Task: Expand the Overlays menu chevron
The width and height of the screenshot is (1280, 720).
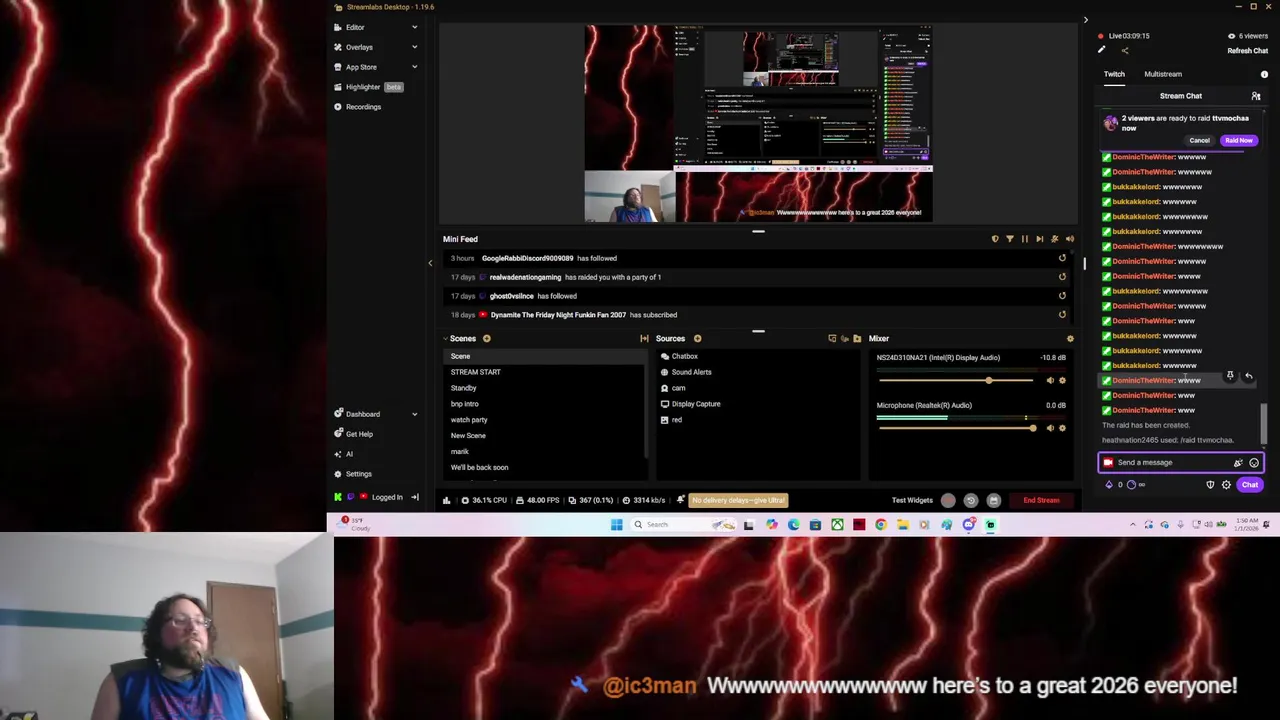Action: [414, 47]
